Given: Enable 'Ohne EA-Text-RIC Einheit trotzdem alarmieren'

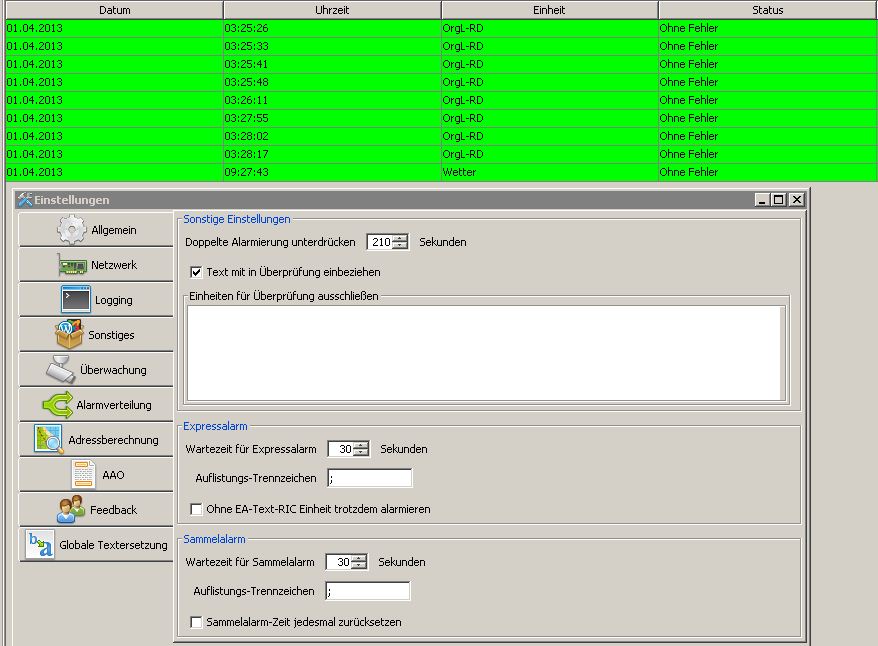Looking at the screenshot, I should click(x=197, y=509).
